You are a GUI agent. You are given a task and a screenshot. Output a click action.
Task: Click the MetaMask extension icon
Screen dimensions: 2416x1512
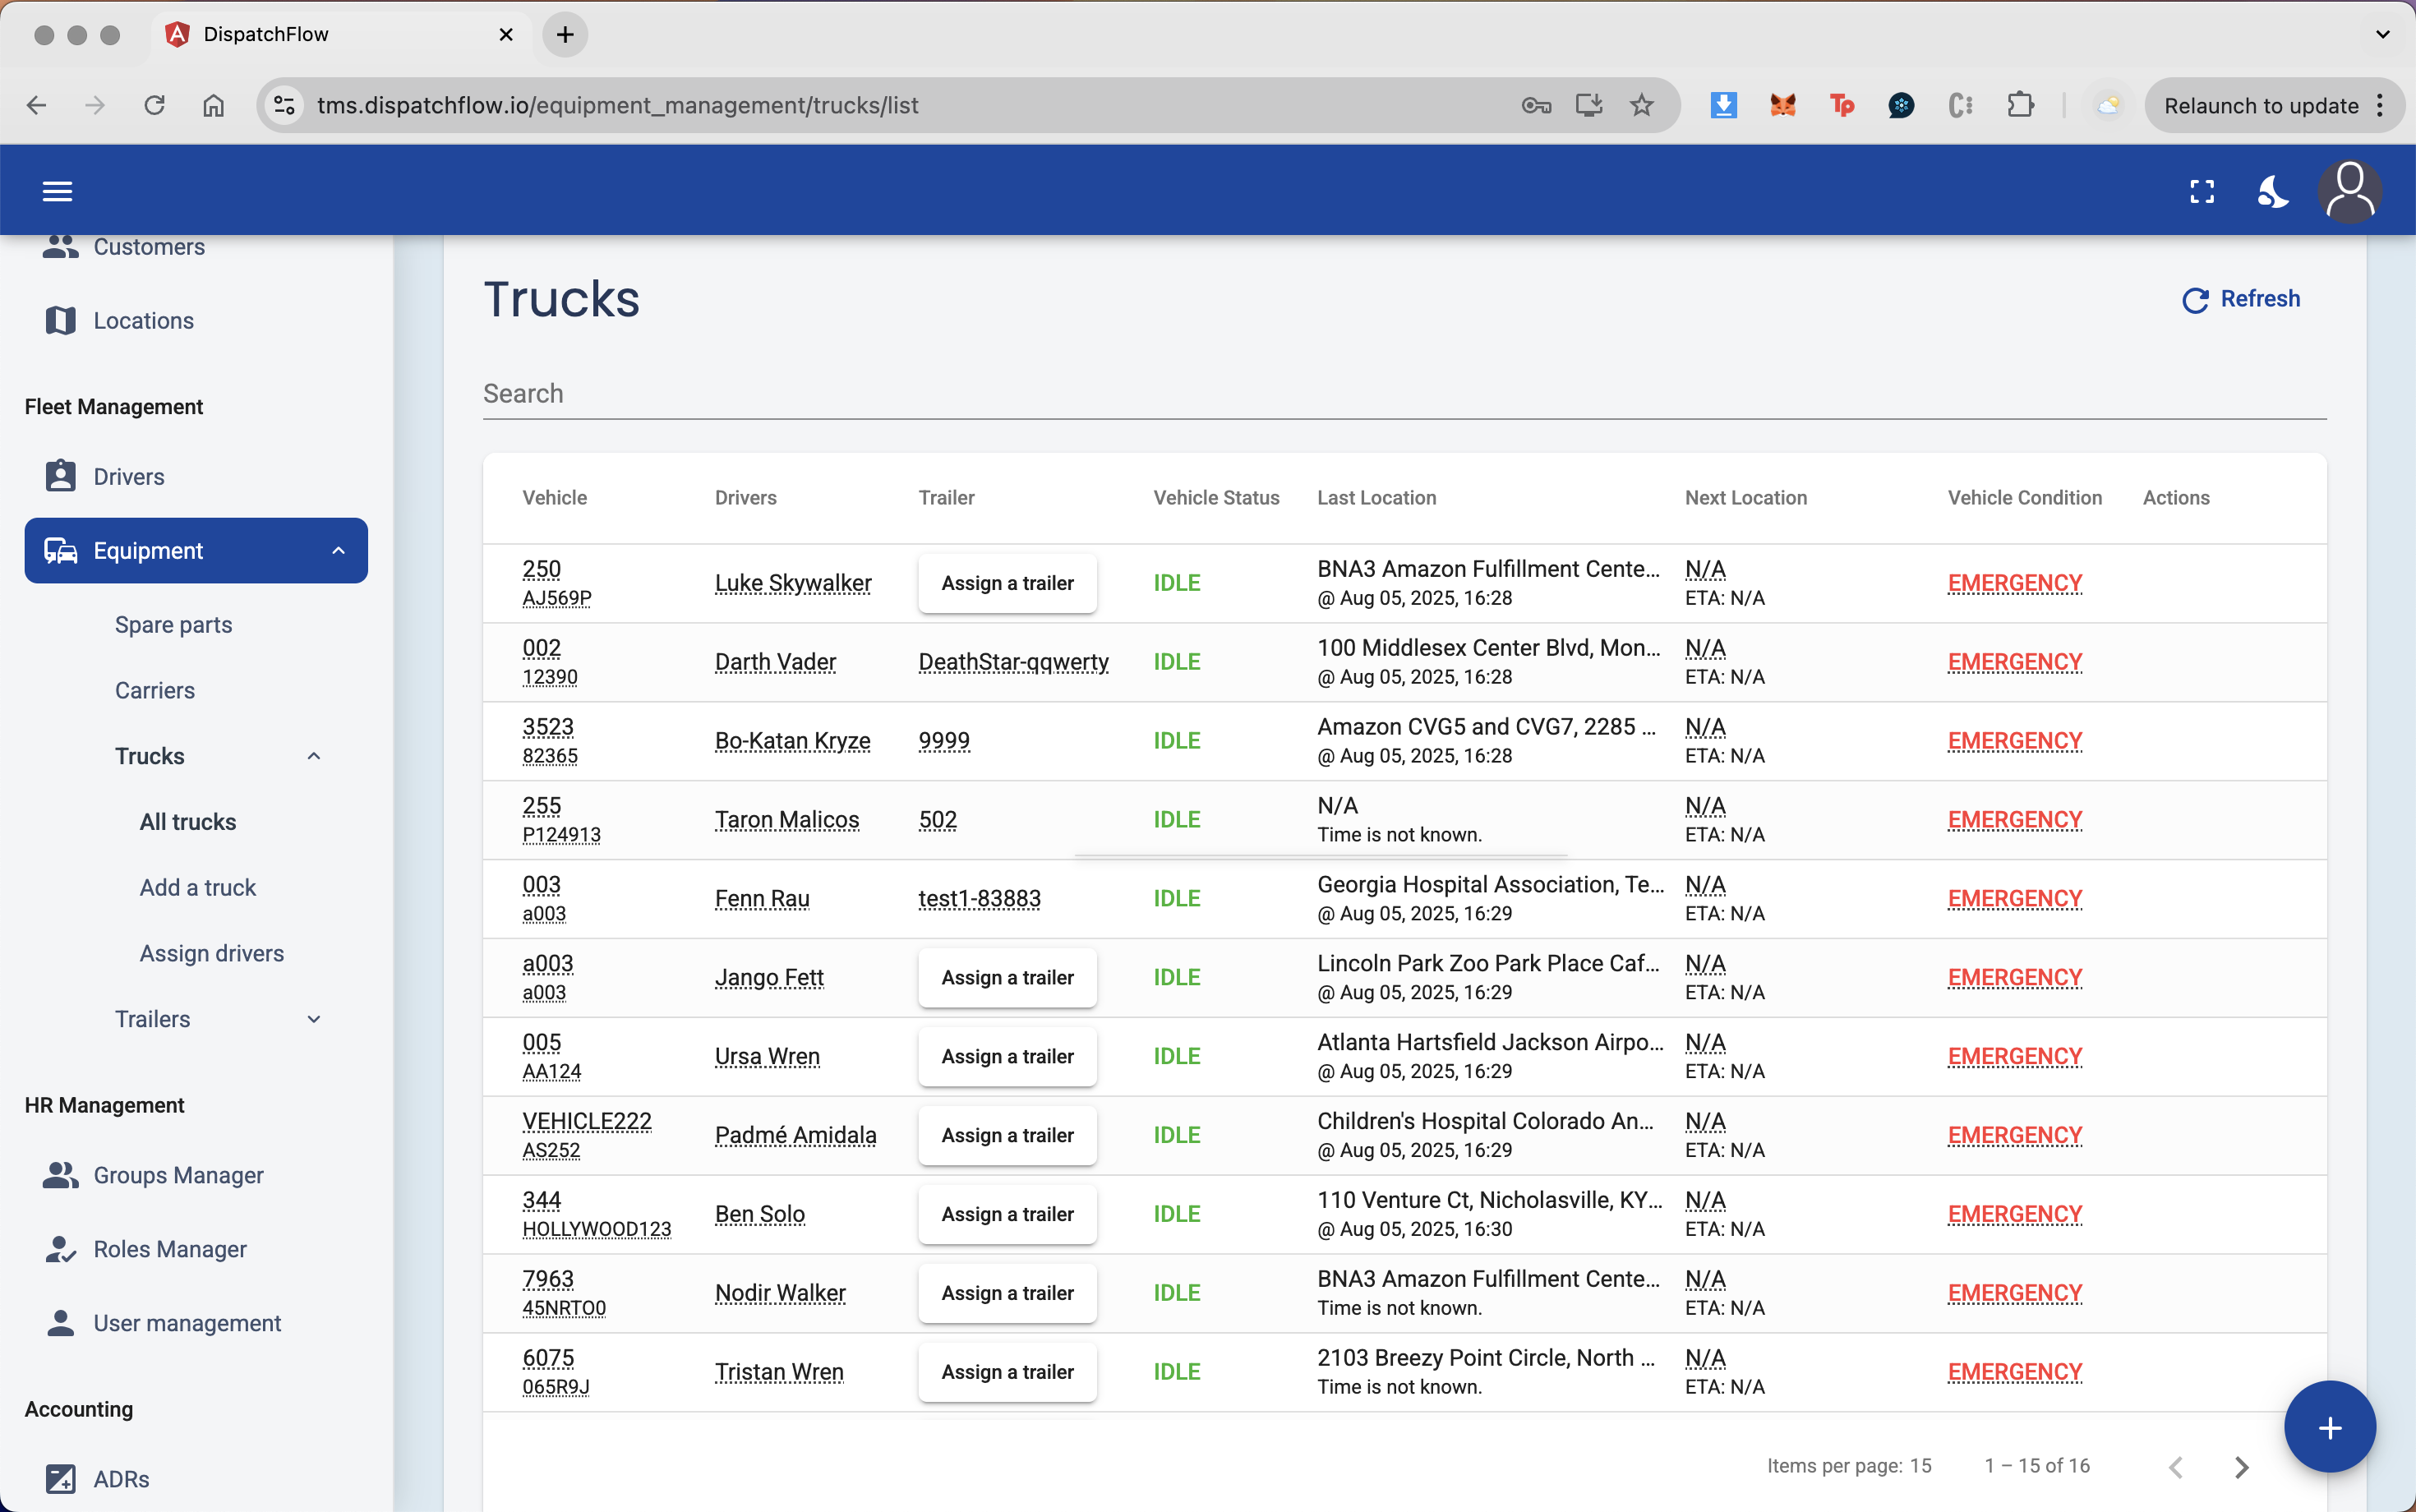[1783, 105]
